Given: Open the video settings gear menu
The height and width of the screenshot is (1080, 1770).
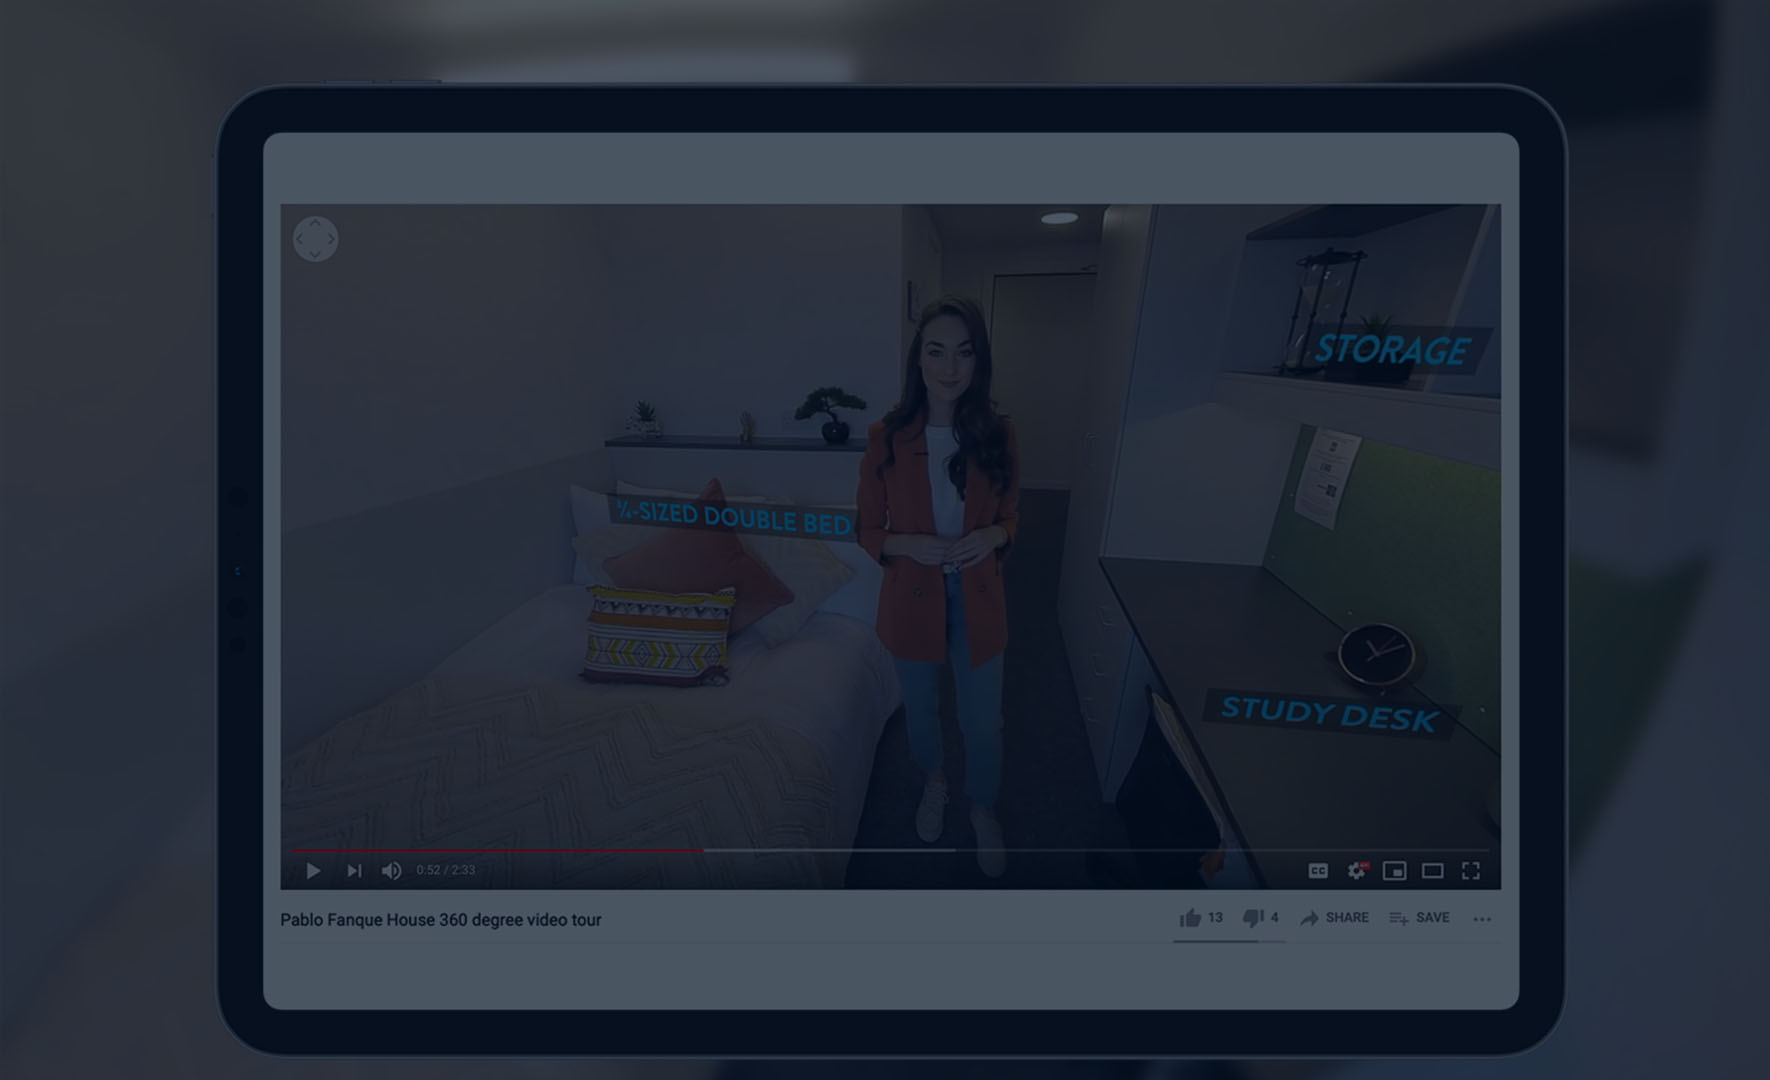Looking at the screenshot, I should tap(1356, 871).
